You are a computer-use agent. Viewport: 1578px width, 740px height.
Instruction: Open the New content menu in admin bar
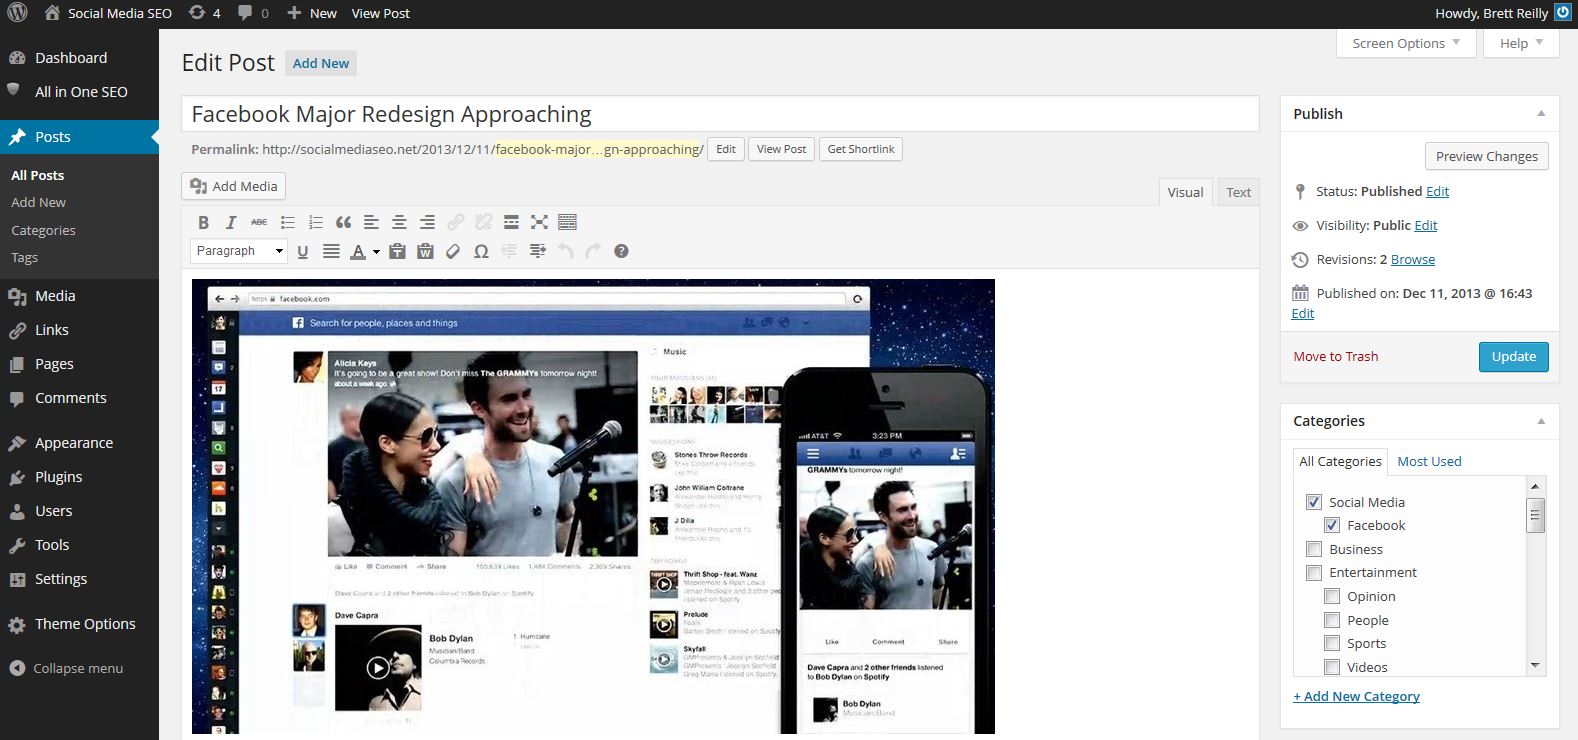point(312,13)
